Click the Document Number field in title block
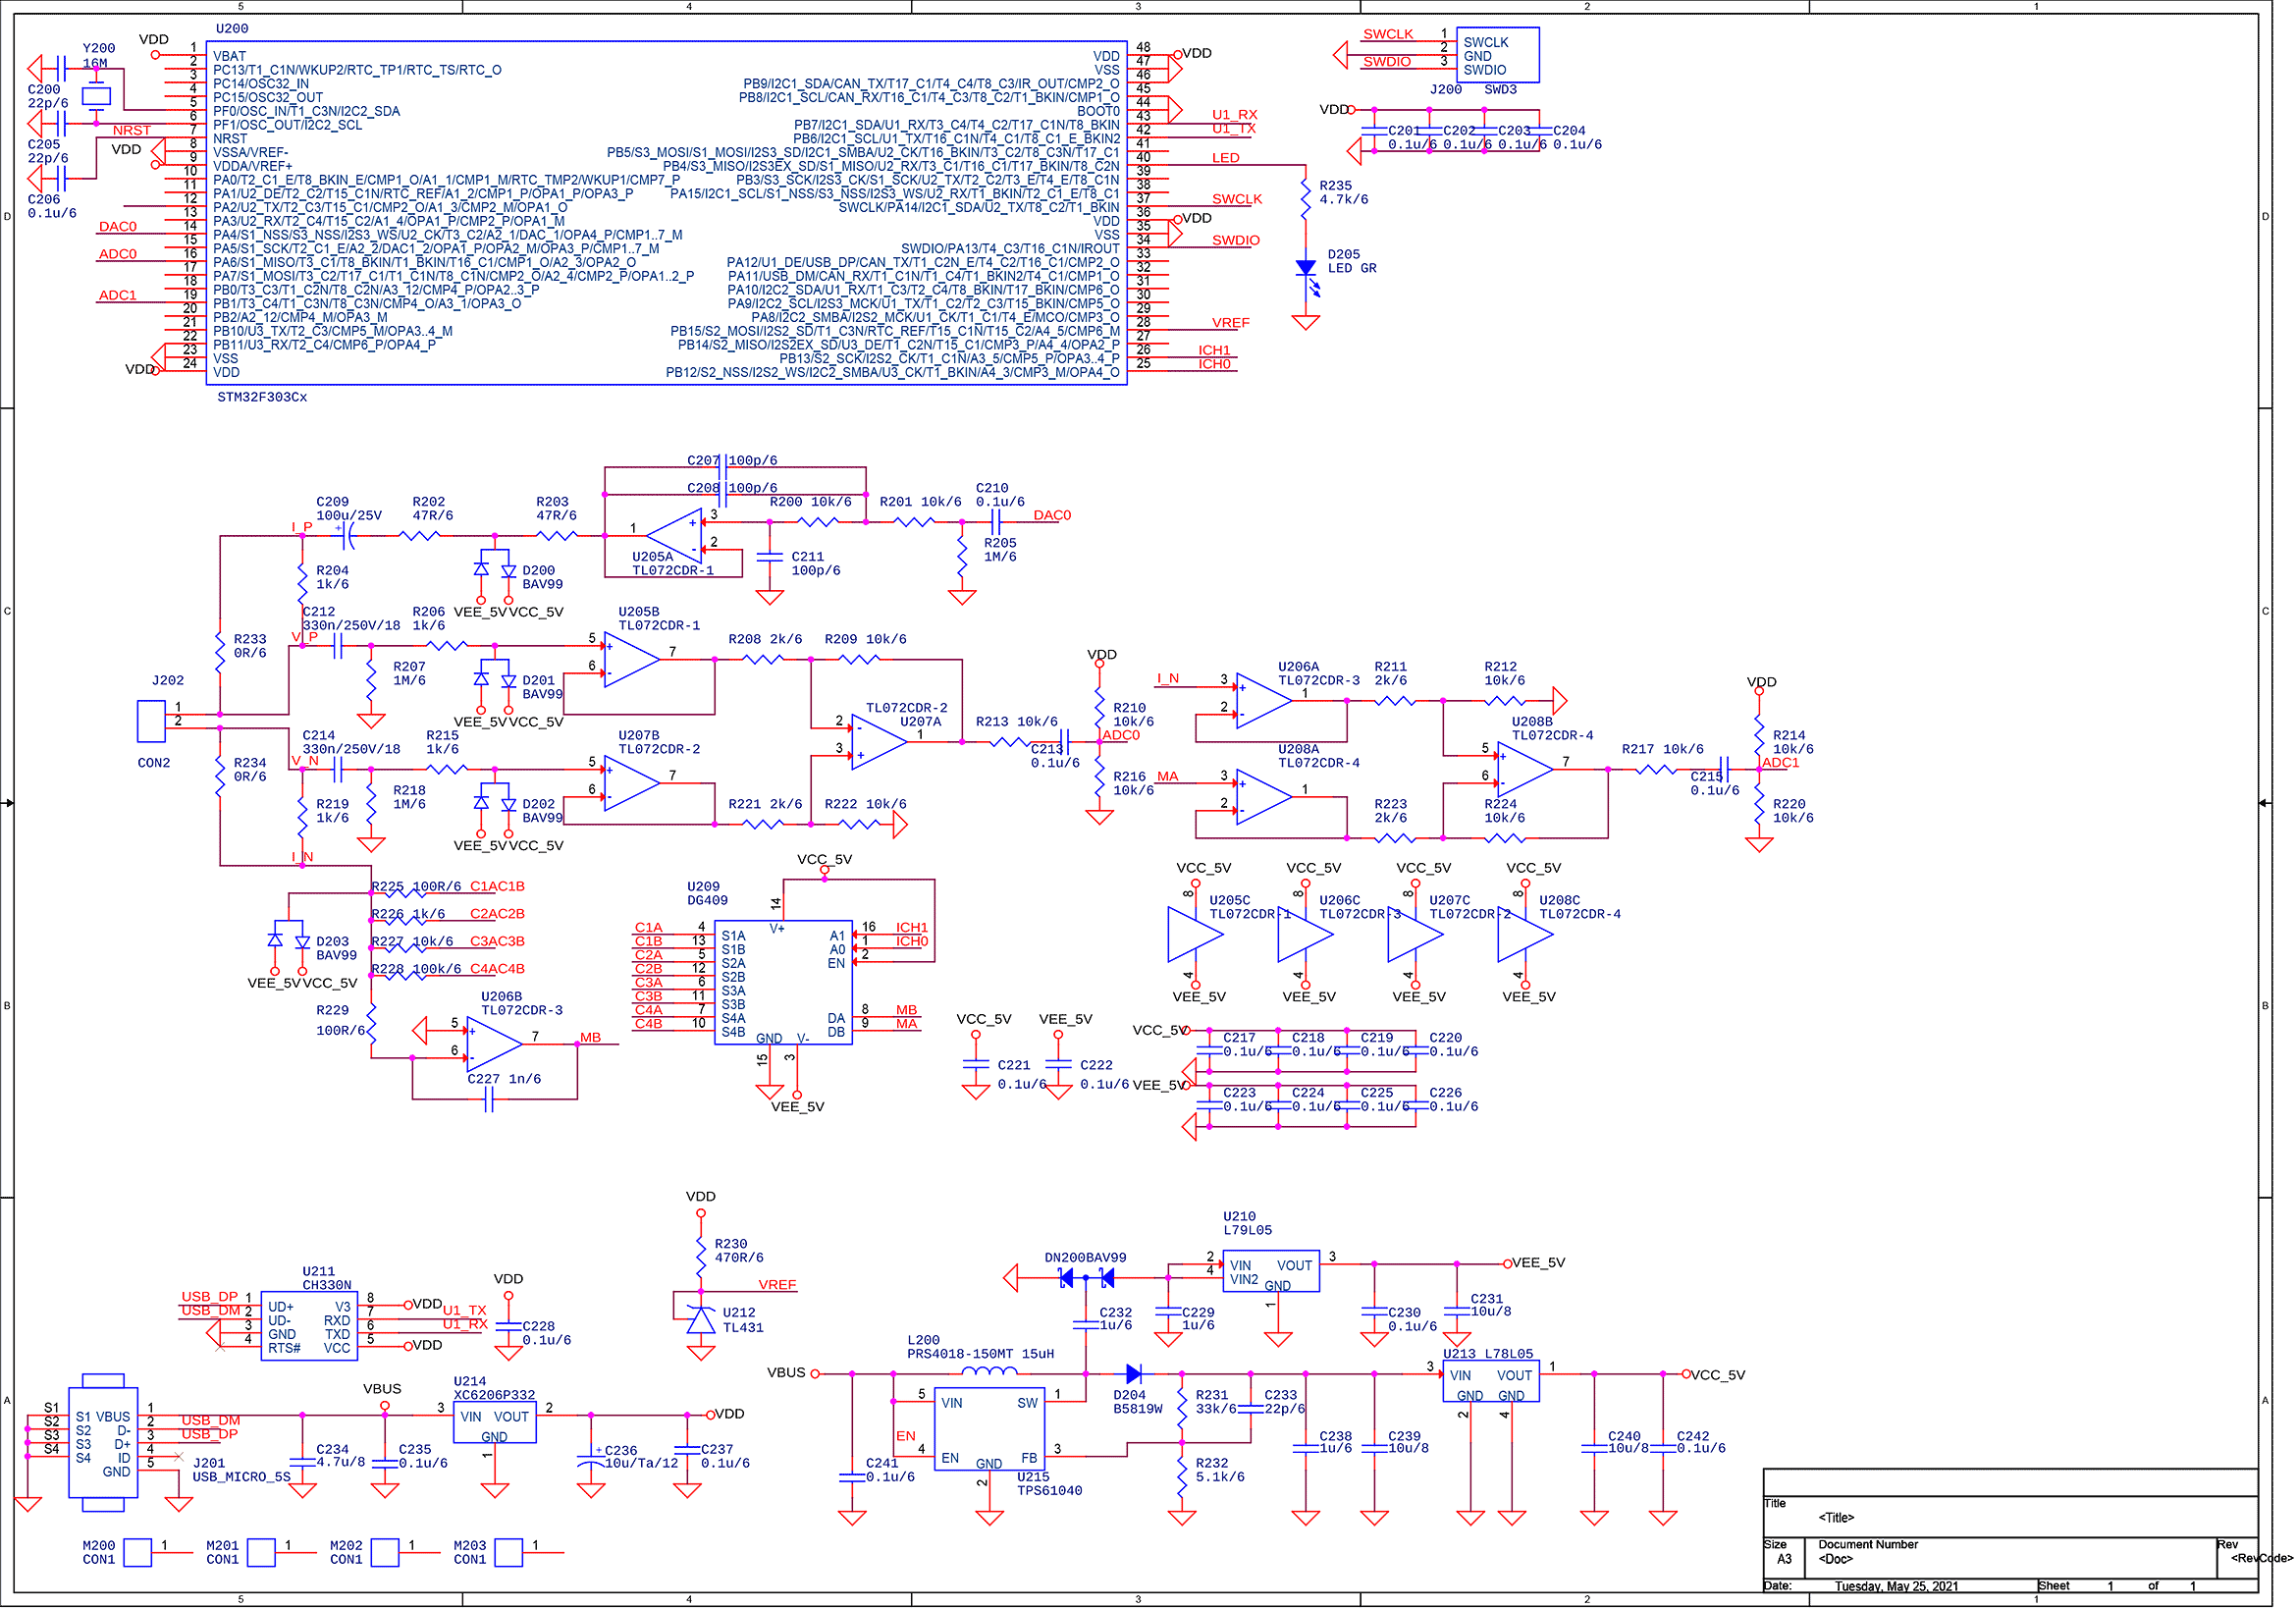 click(1867, 1544)
